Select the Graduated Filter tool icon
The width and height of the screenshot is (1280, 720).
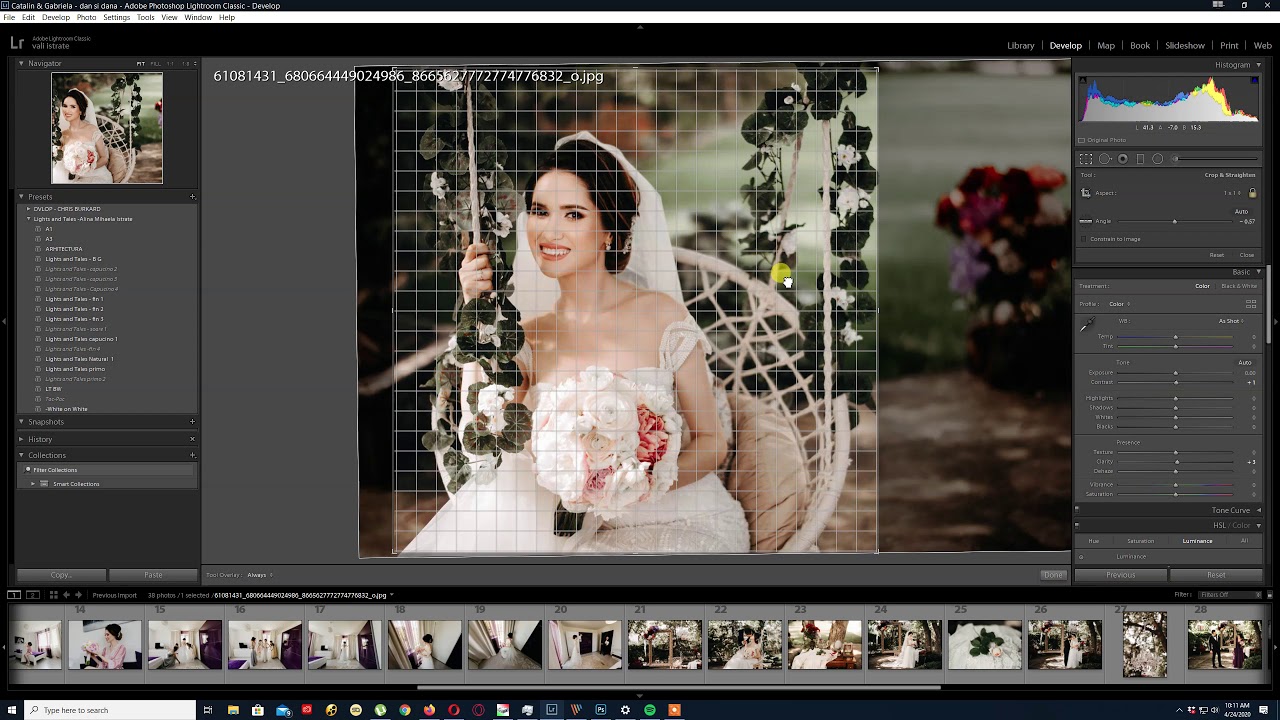1140,159
